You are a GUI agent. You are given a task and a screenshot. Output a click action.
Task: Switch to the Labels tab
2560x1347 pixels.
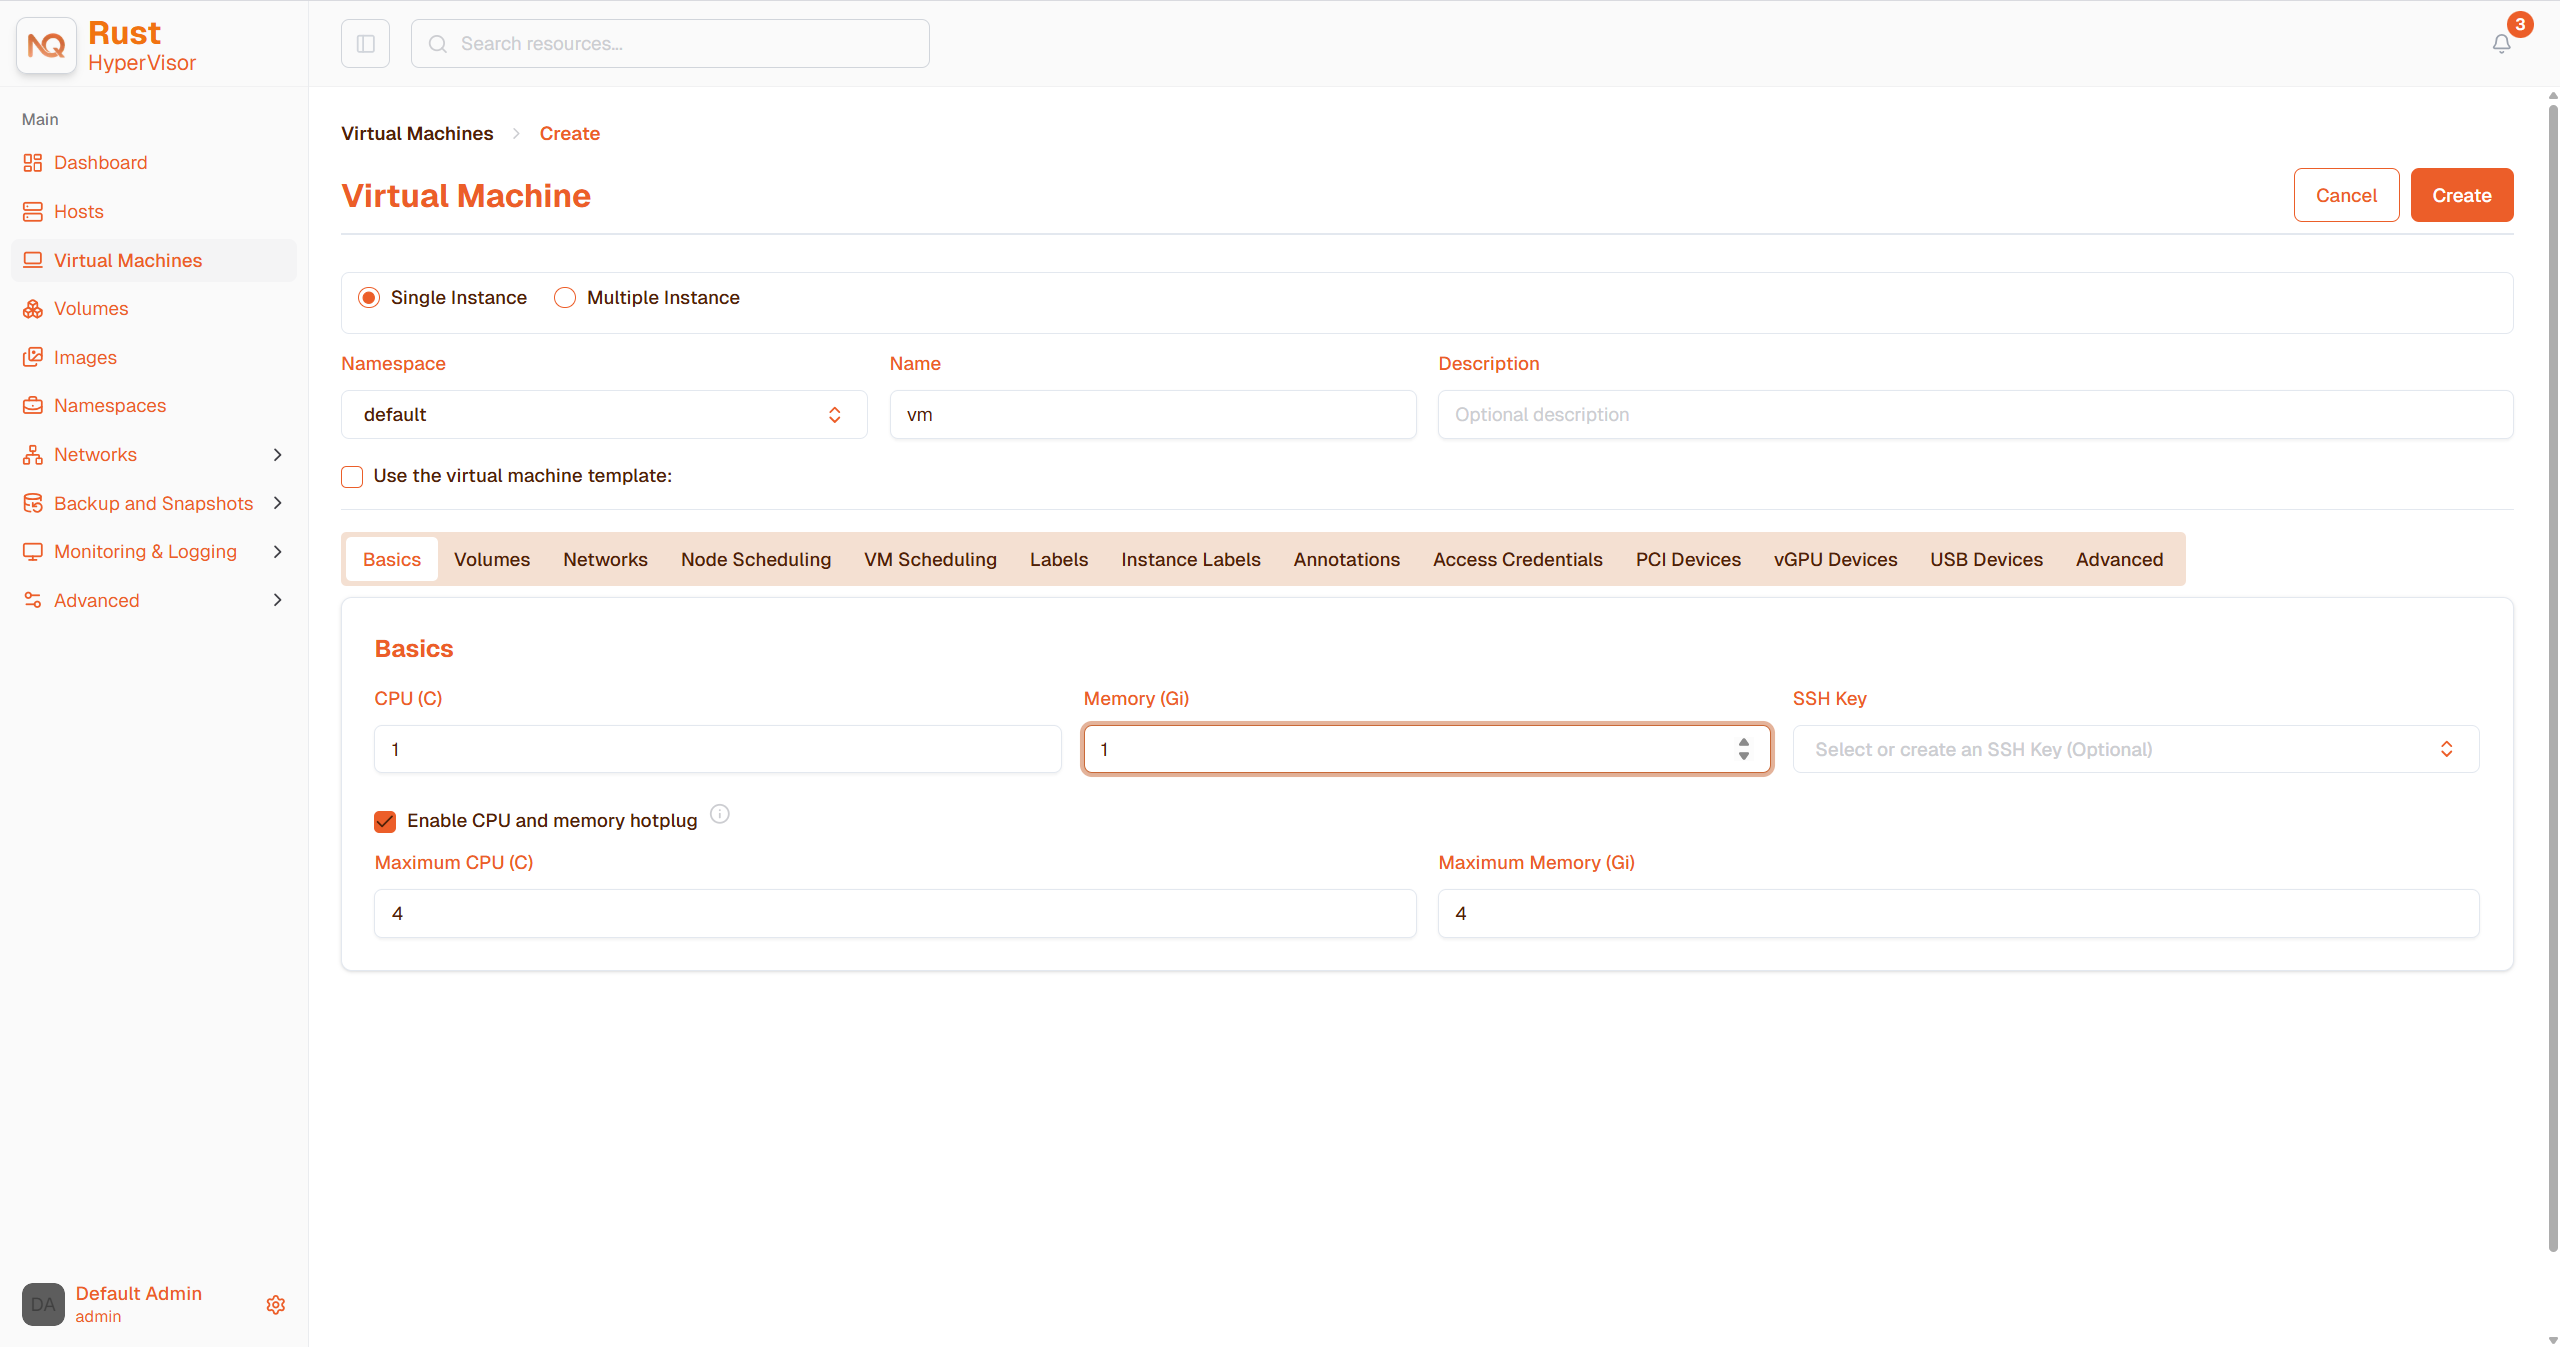click(1059, 560)
